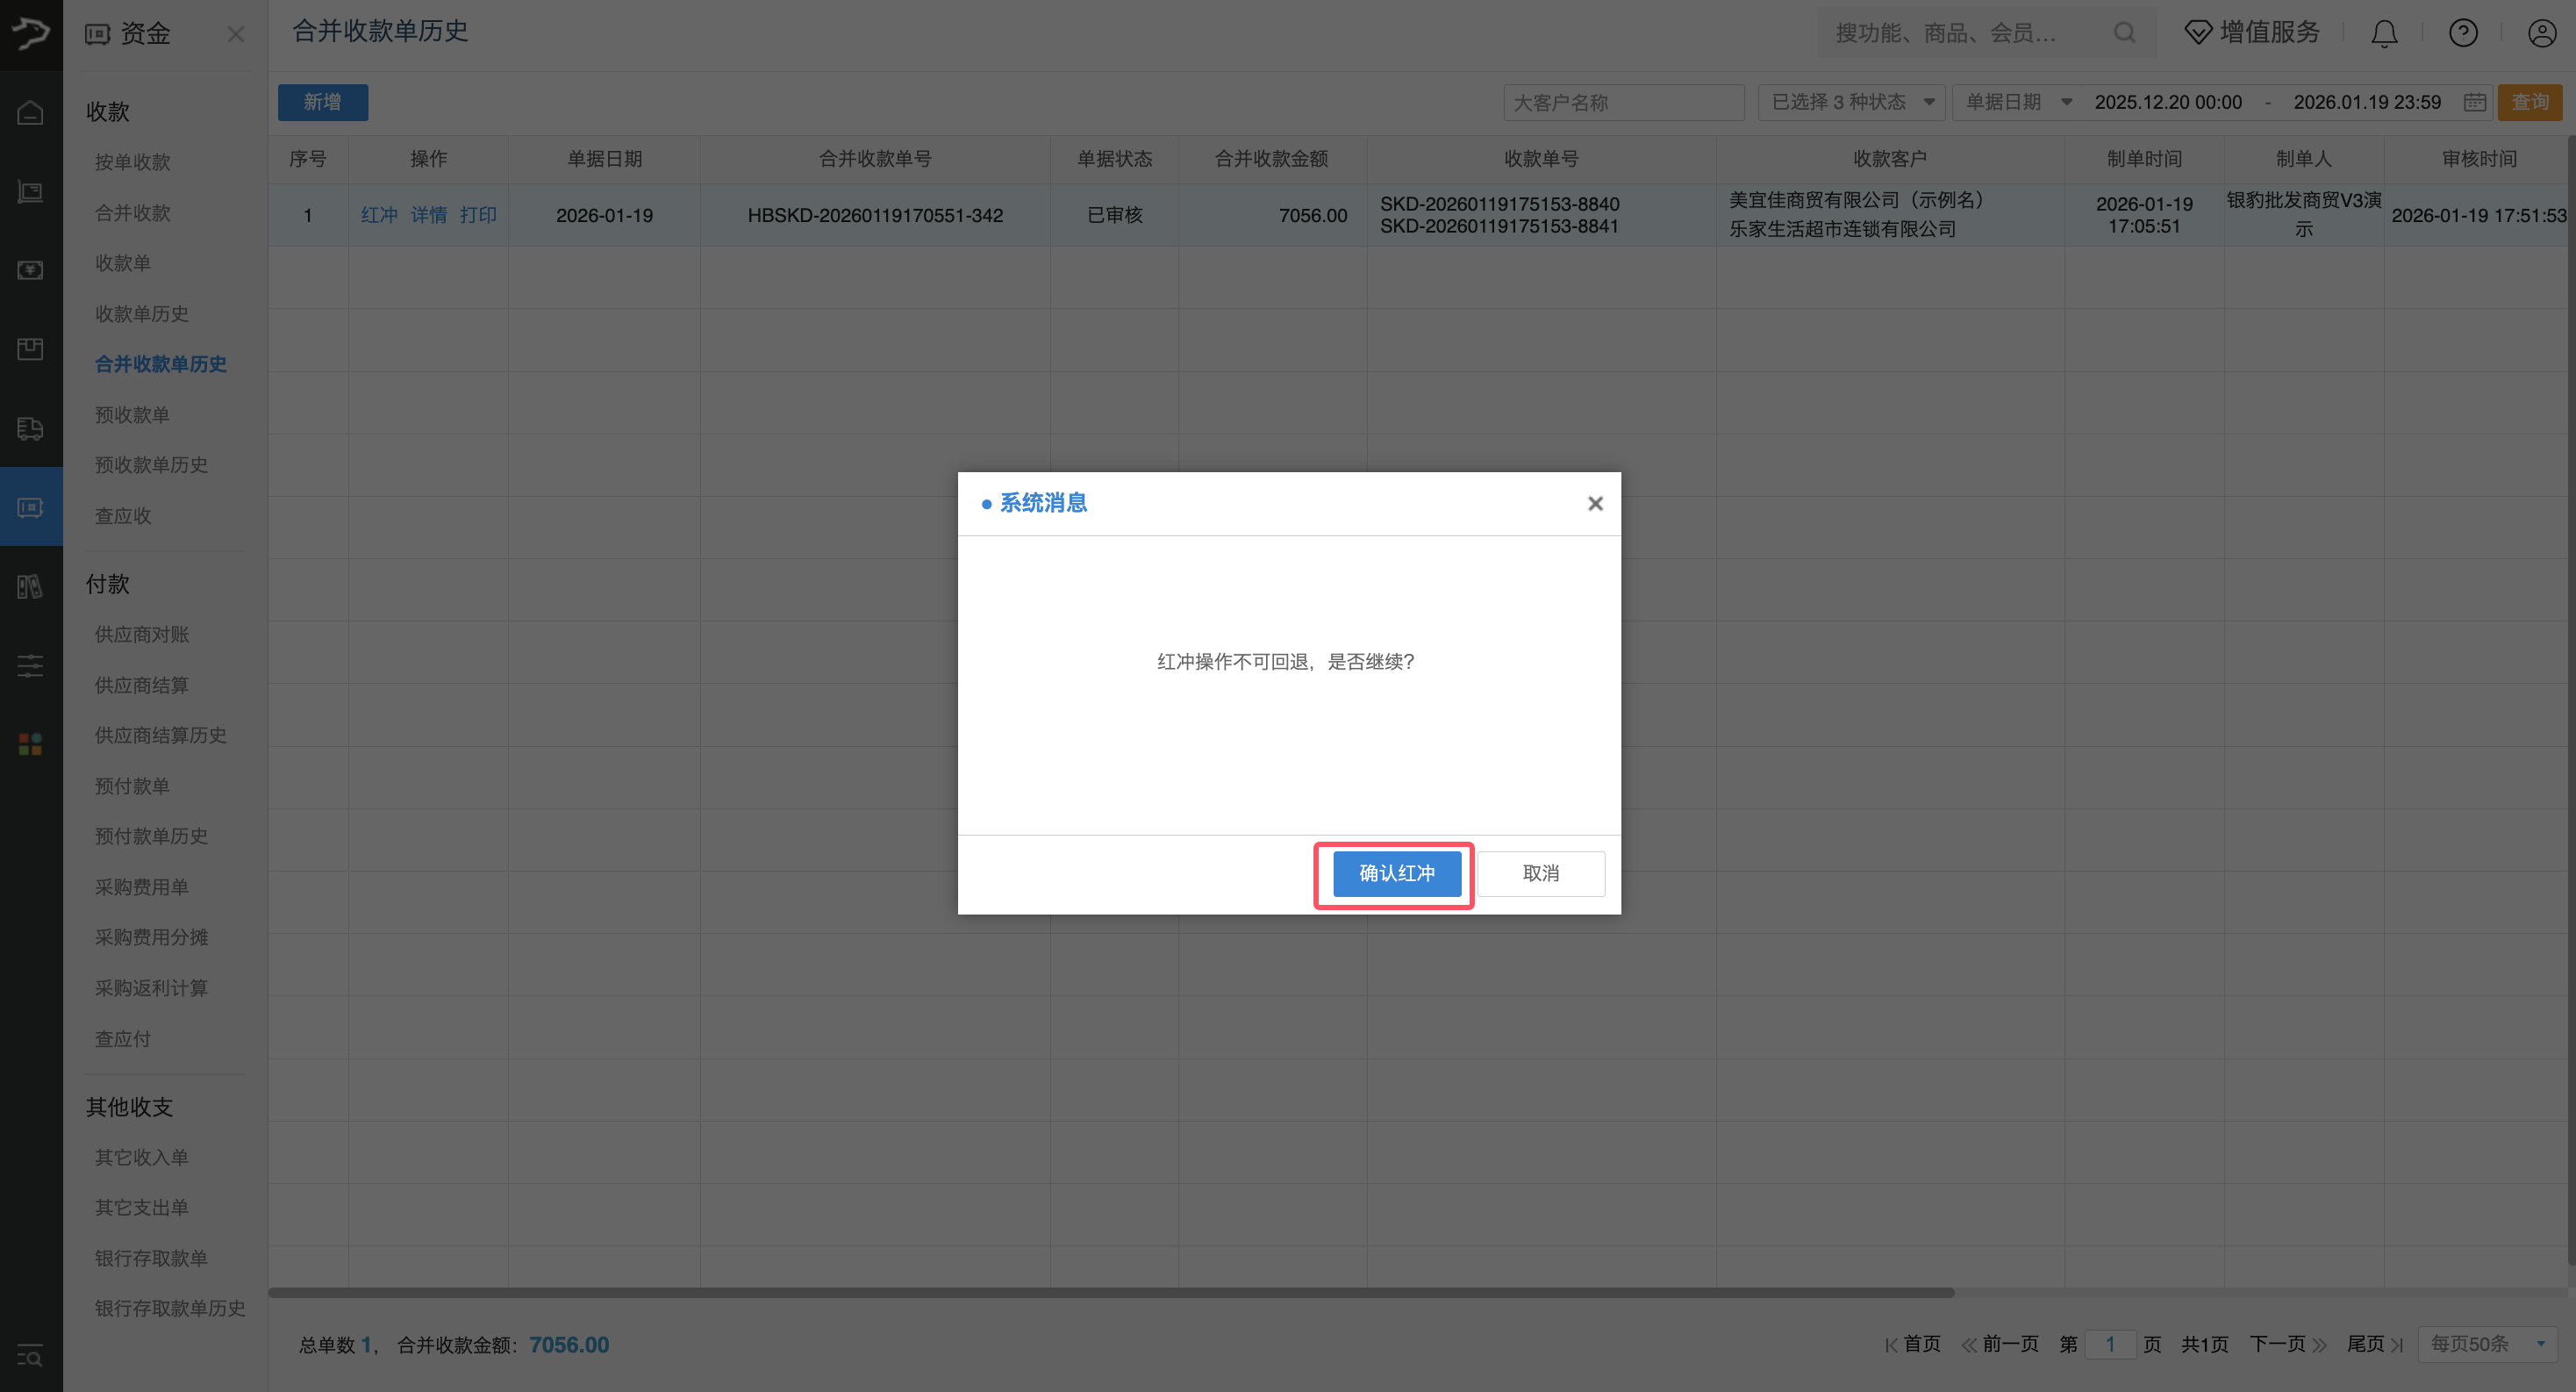Click the home icon in left sidebar
The height and width of the screenshot is (1392, 2576).
pos(30,112)
